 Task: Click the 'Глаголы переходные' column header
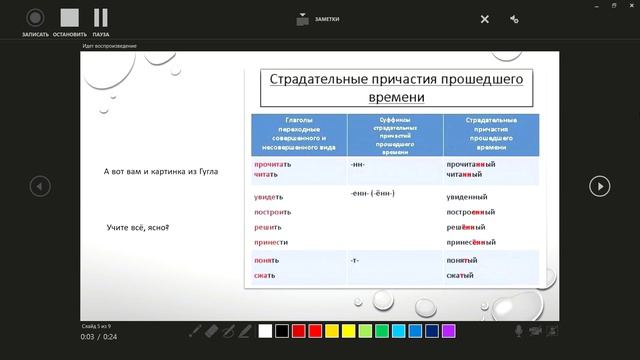[299, 134]
